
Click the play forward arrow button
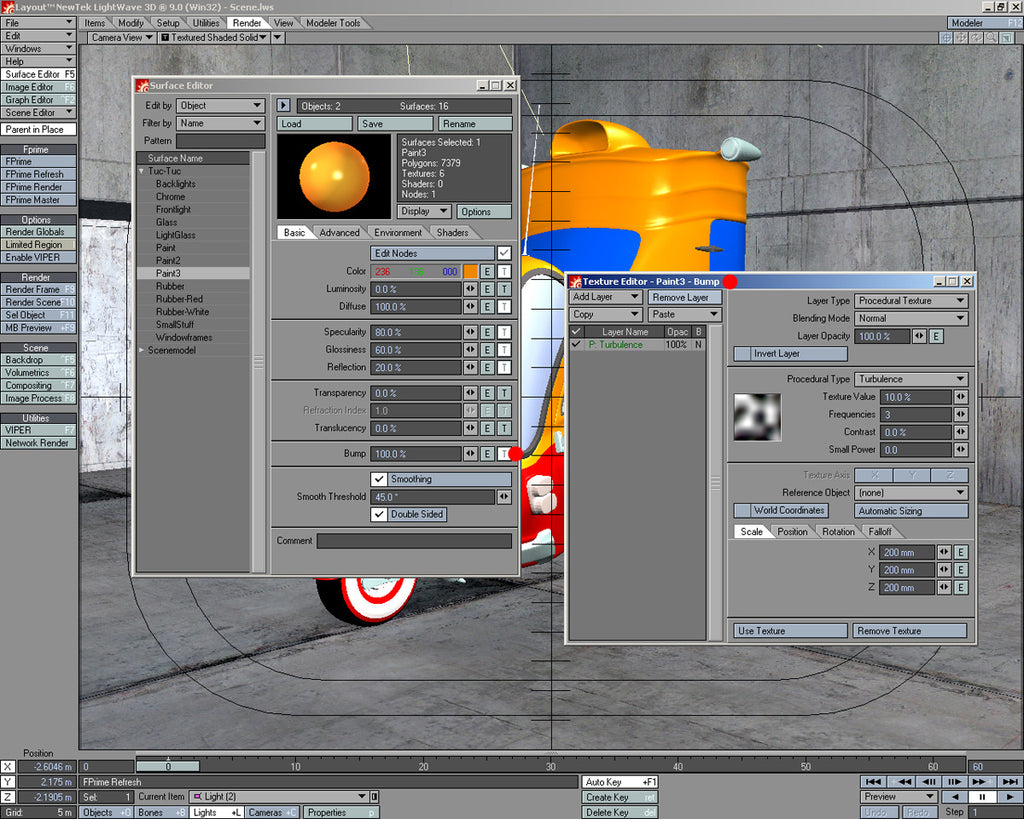point(1009,797)
